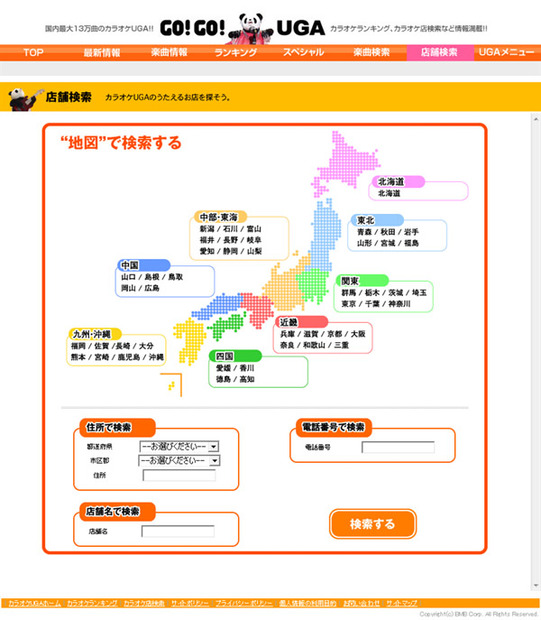The width and height of the screenshot is (541, 620).
Task: Click the 高知 prefecture link
Action: (x=247, y=379)
